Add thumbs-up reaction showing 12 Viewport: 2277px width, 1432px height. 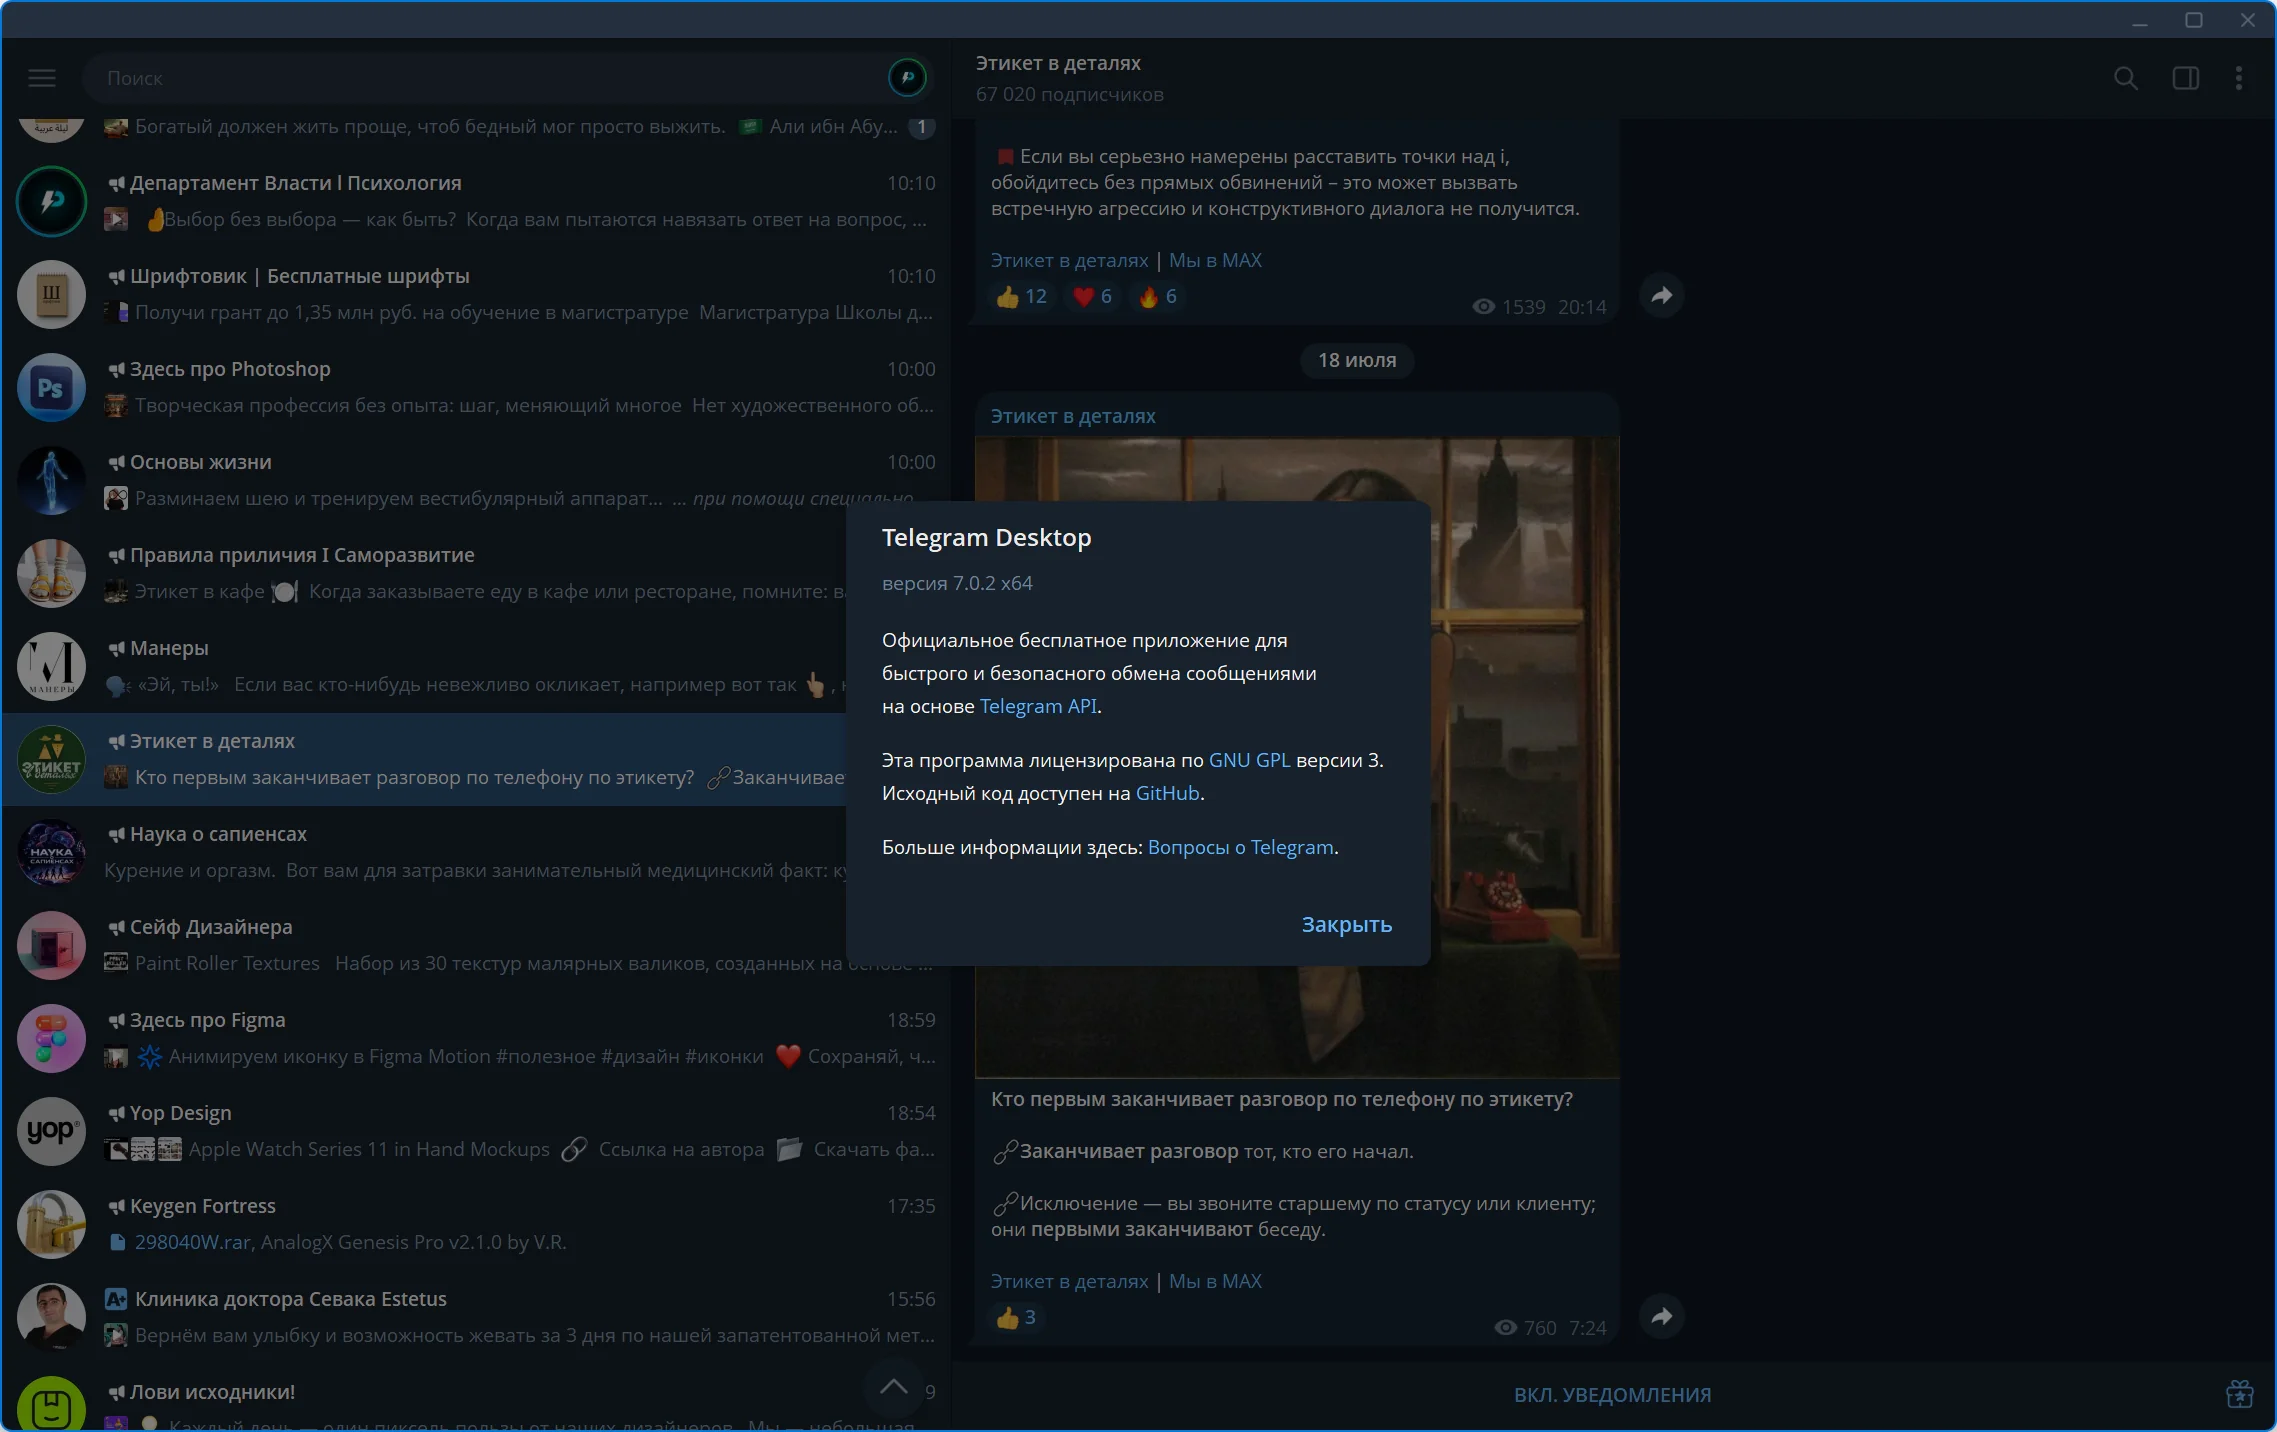[1021, 296]
